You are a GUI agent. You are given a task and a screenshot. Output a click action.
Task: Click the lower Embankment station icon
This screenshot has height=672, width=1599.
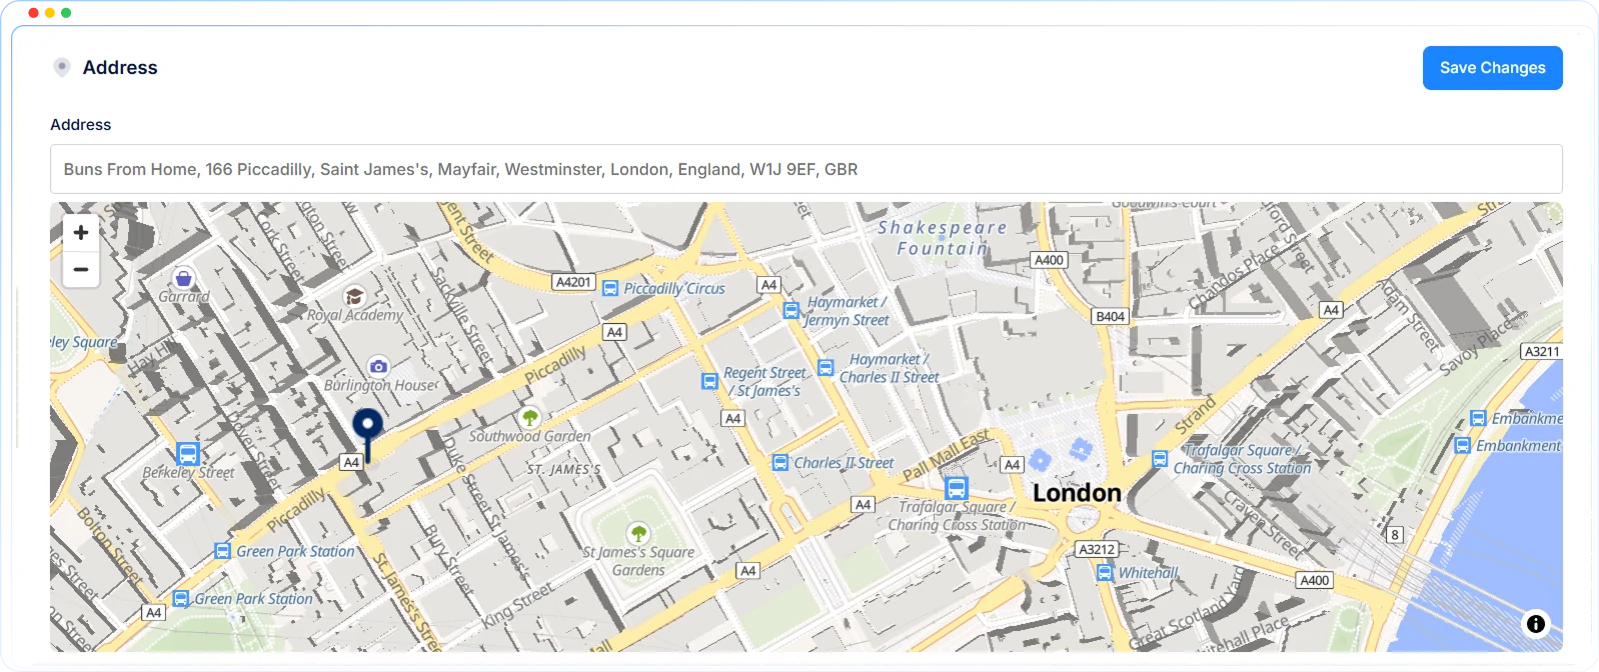click(x=1462, y=445)
